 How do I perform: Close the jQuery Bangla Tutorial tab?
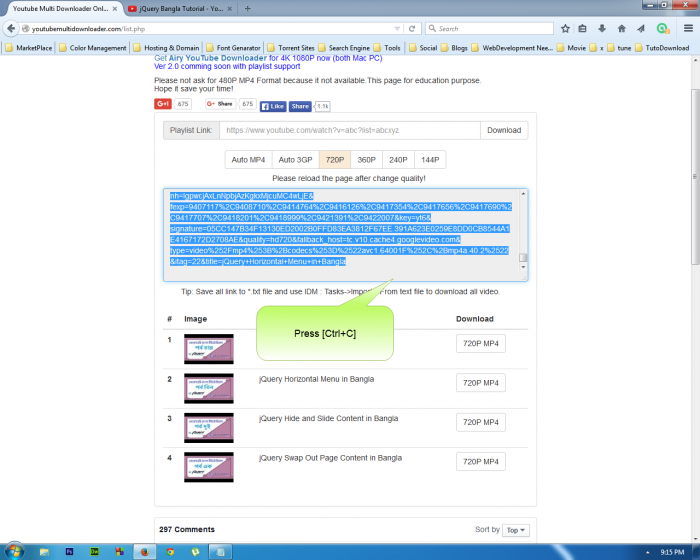point(229,8)
